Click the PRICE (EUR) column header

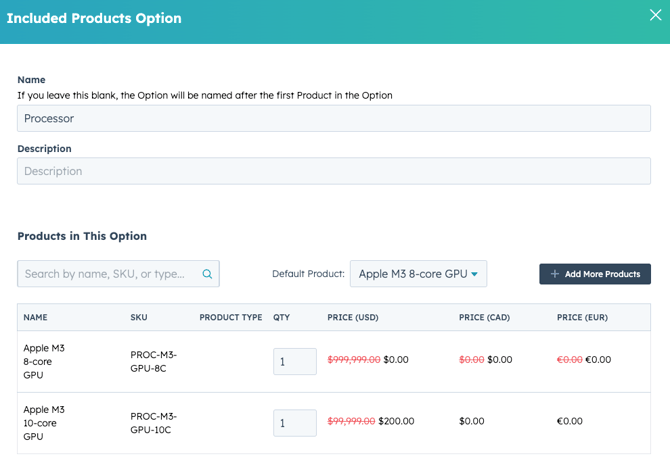click(582, 318)
